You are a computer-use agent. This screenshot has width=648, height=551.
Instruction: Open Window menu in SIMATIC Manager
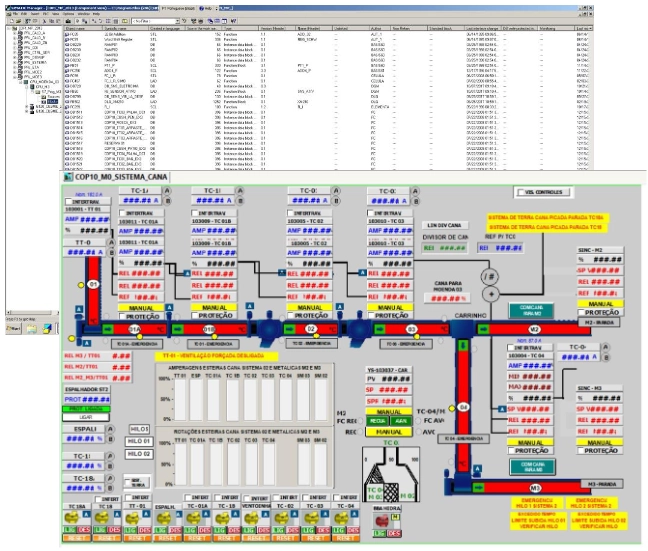coord(83,14)
